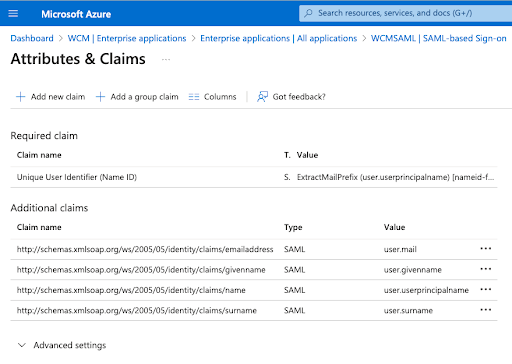Click the Columns grid icon
The width and height of the screenshot is (512, 364).
click(x=194, y=97)
